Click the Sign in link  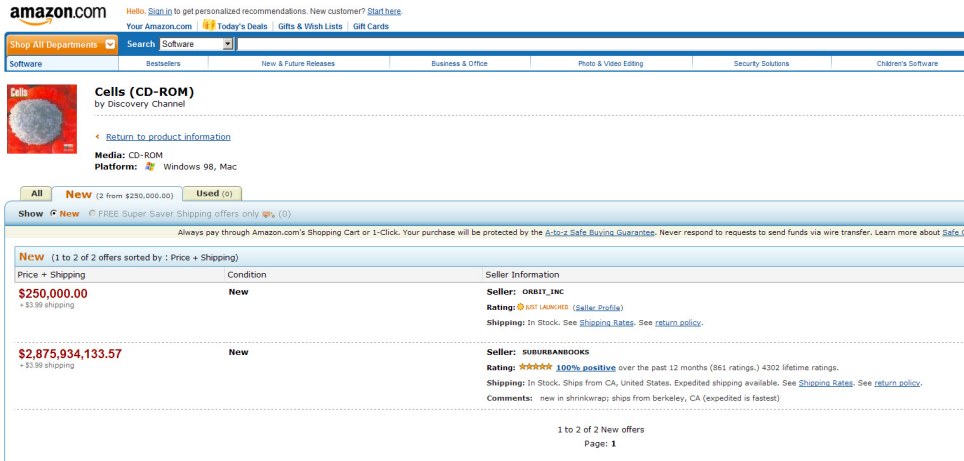[x=160, y=11]
